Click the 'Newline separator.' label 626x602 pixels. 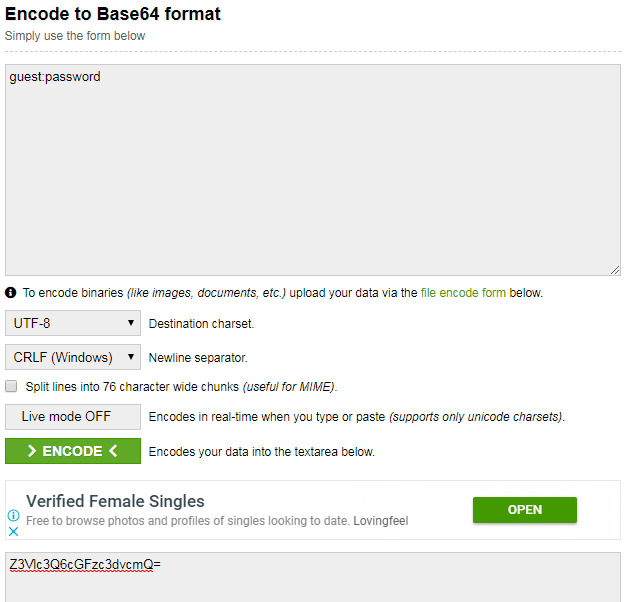pos(198,357)
